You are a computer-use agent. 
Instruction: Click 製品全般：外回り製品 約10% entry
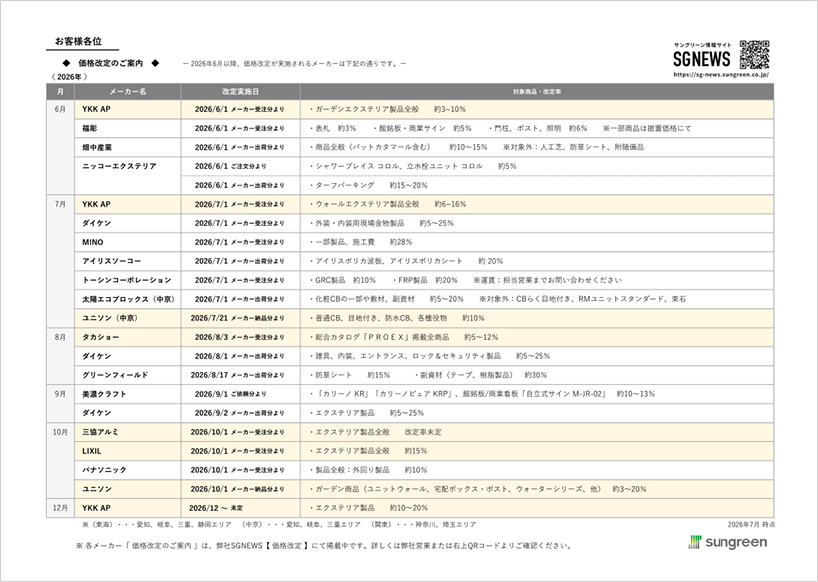[x=368, y=470]
